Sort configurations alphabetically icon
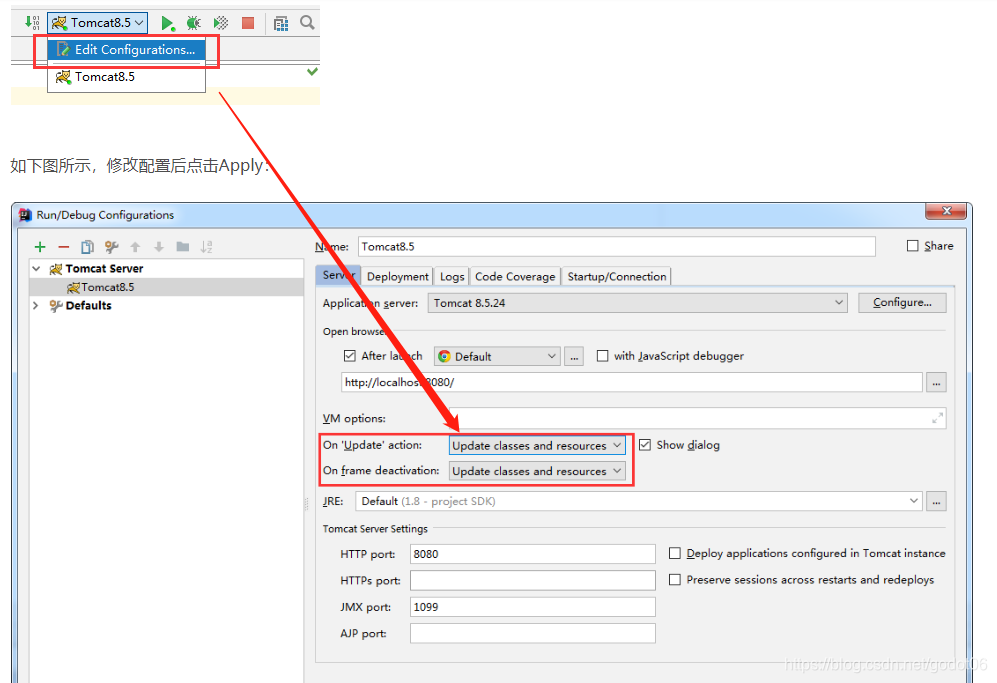The height and width of the screenshot is (683, 997). click(x=206, y=247)
